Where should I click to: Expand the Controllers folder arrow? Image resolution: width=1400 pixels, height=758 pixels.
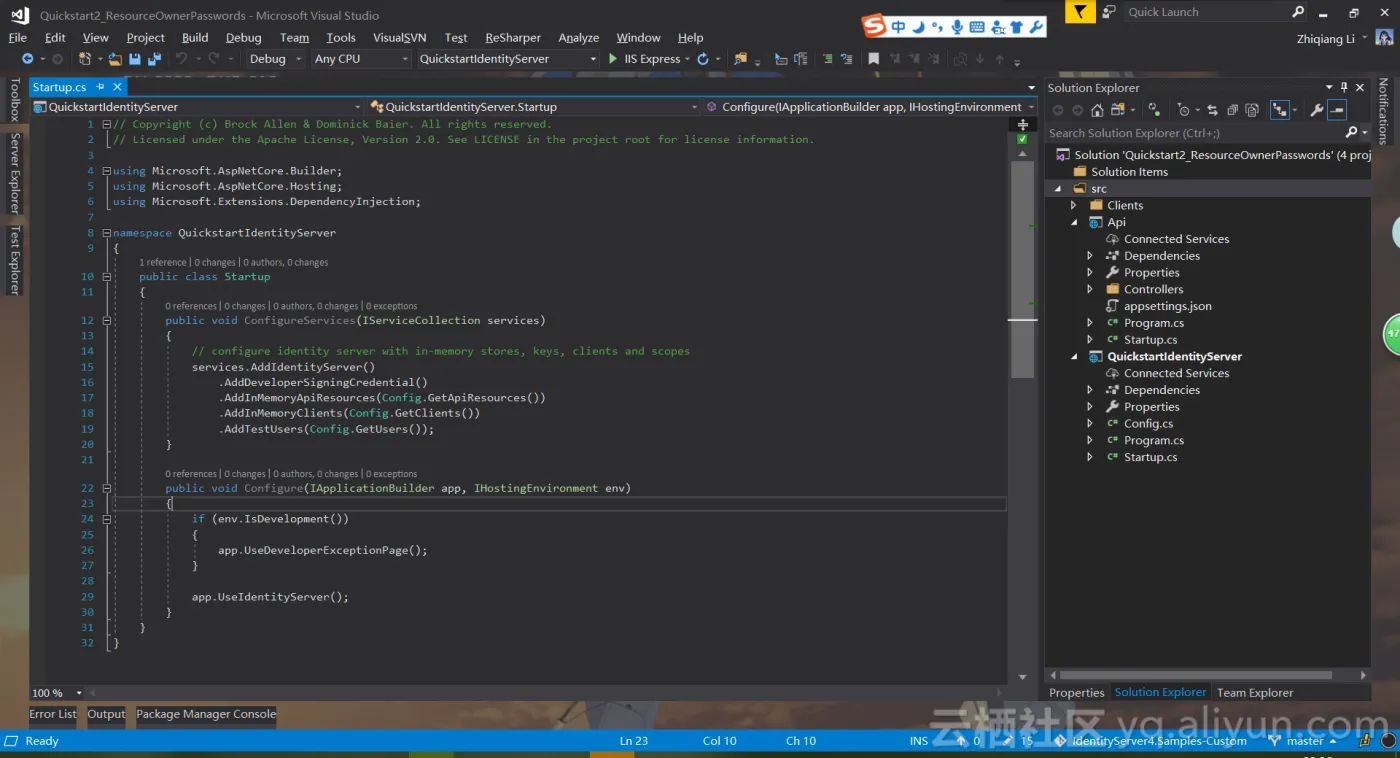1090,289
